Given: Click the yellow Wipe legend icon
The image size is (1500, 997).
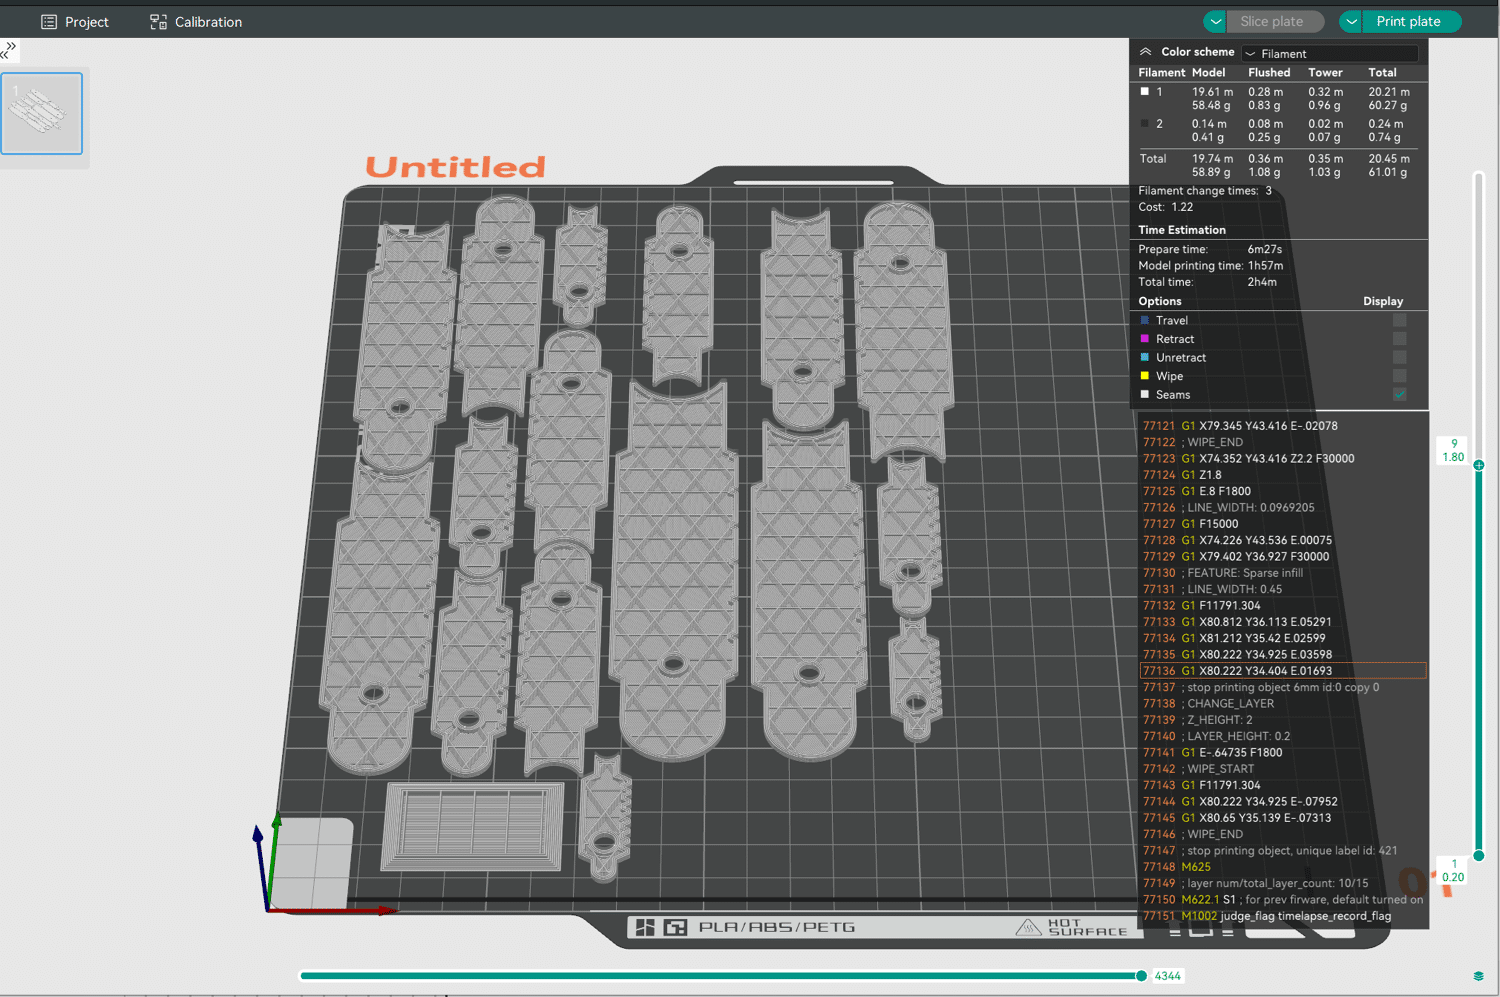Looking at the screenshot, I should click(x=1145, y=376).
